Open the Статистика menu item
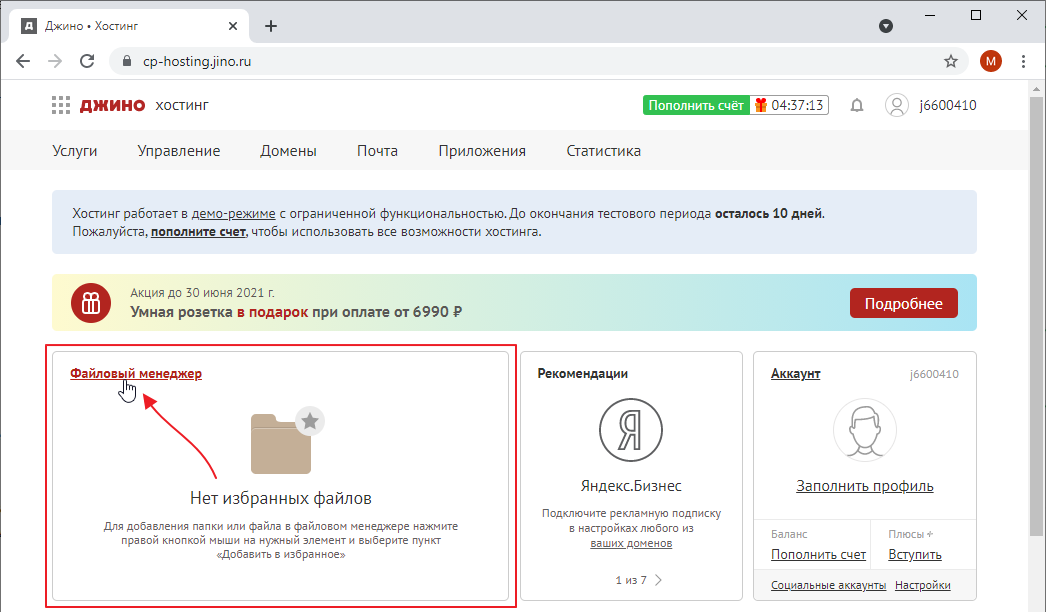 tap(603, 151)
